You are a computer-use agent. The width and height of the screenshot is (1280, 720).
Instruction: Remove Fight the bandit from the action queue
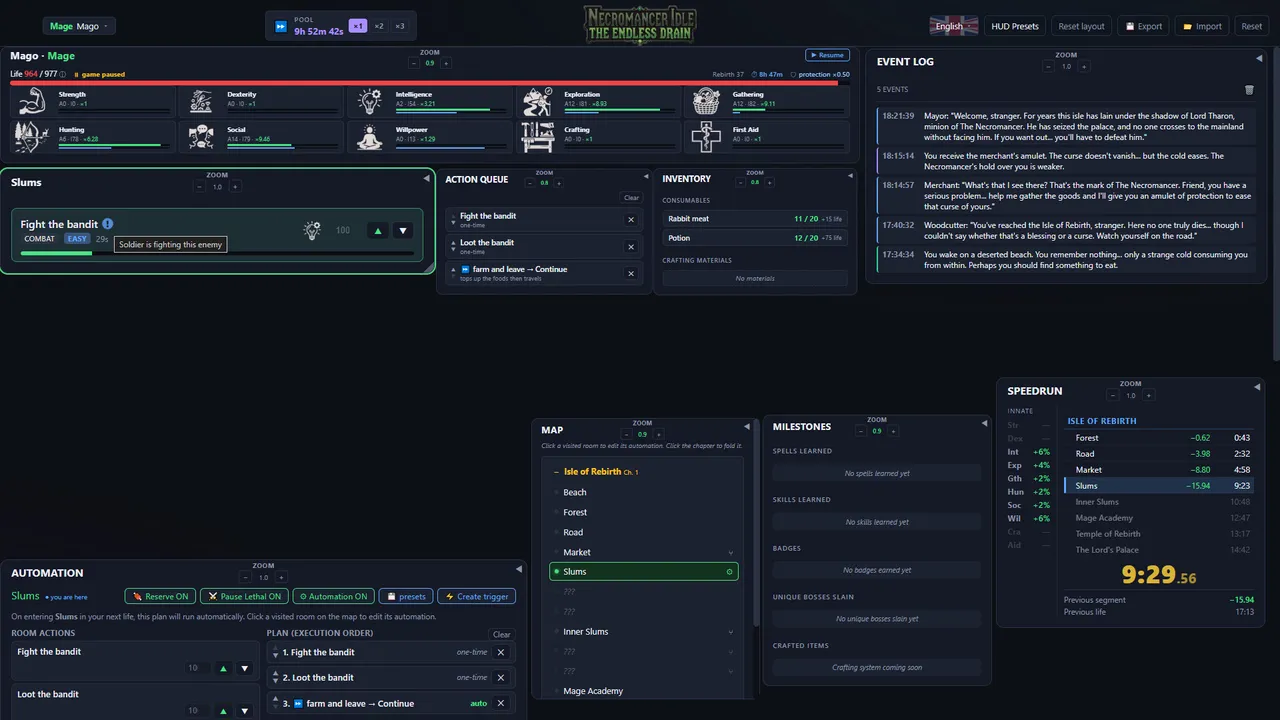click(631, 220)
